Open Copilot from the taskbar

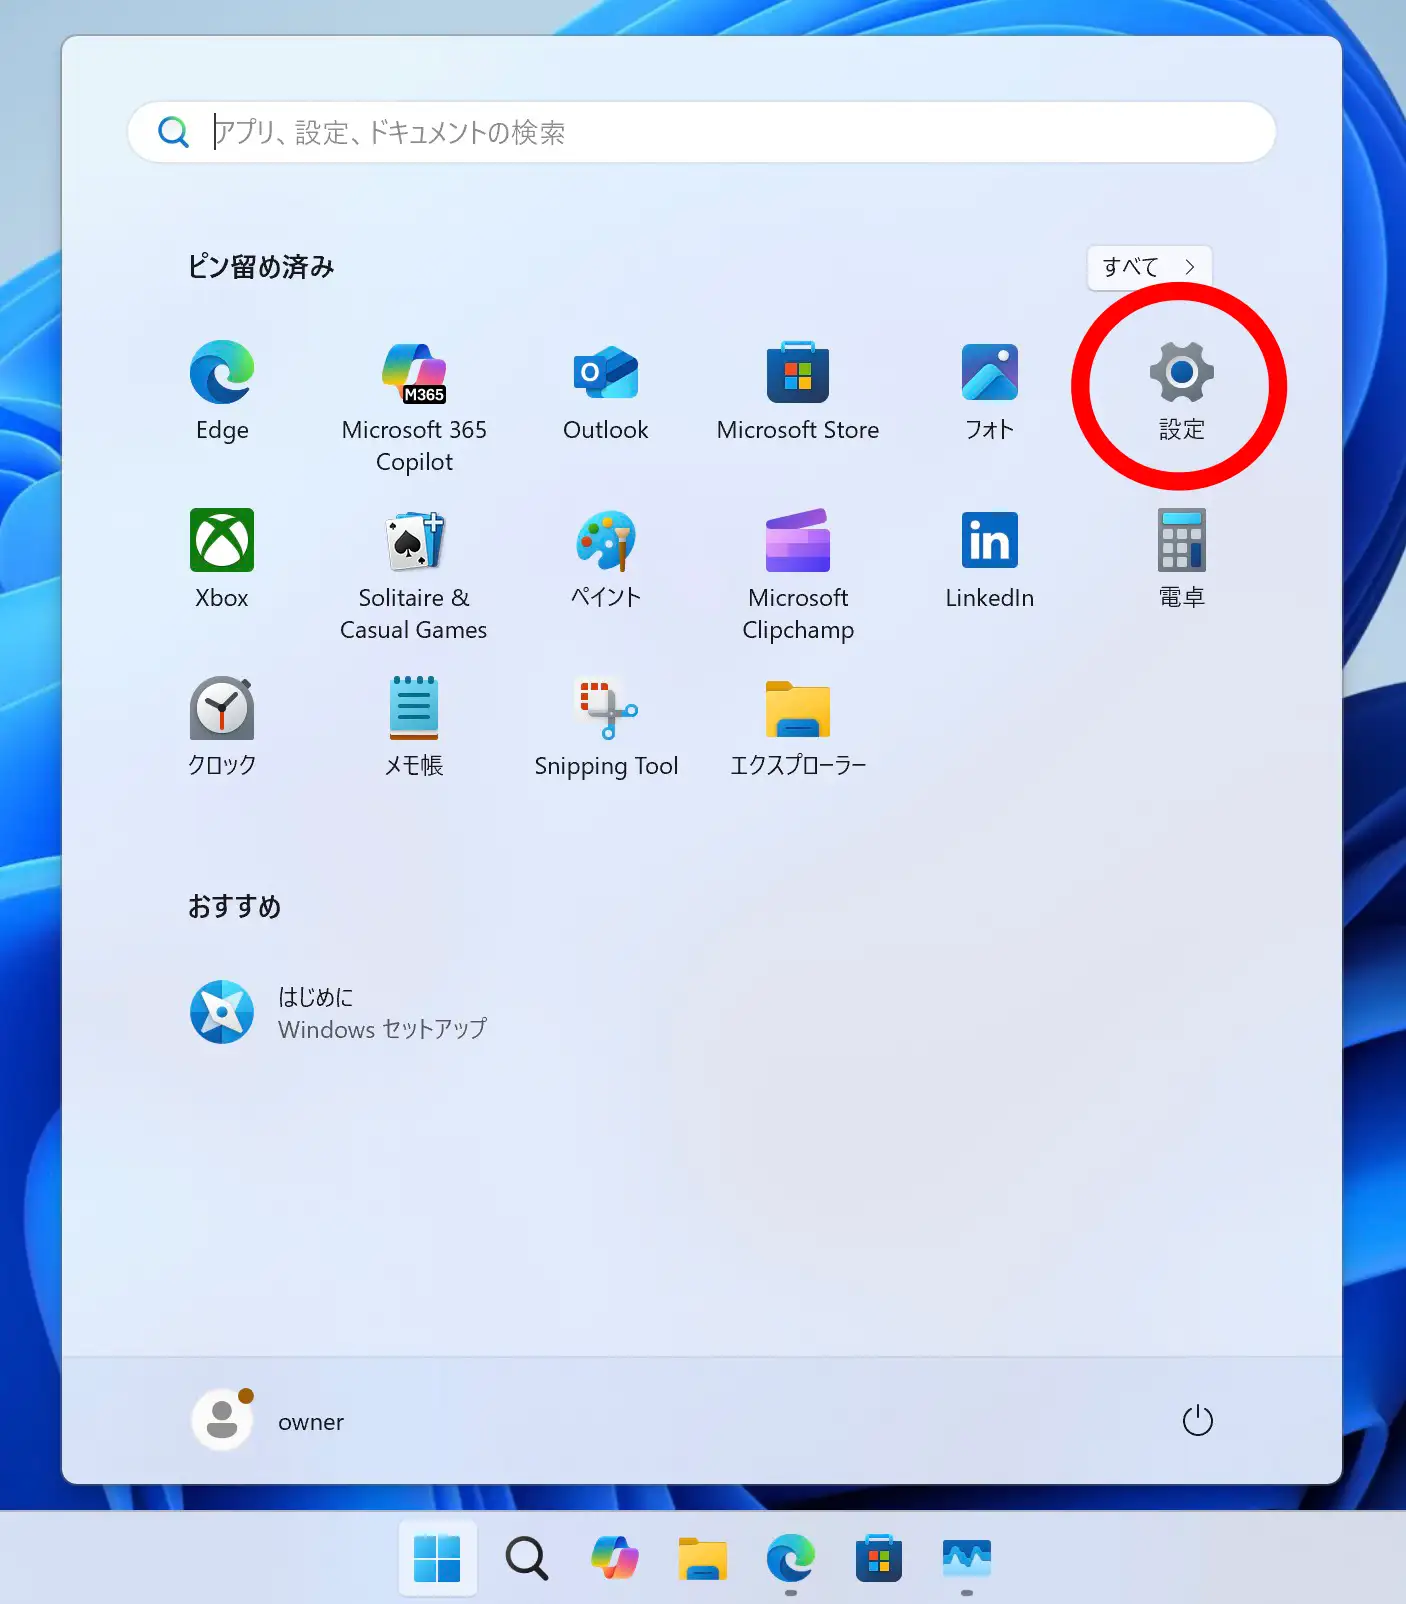[x=614, y=1558]
